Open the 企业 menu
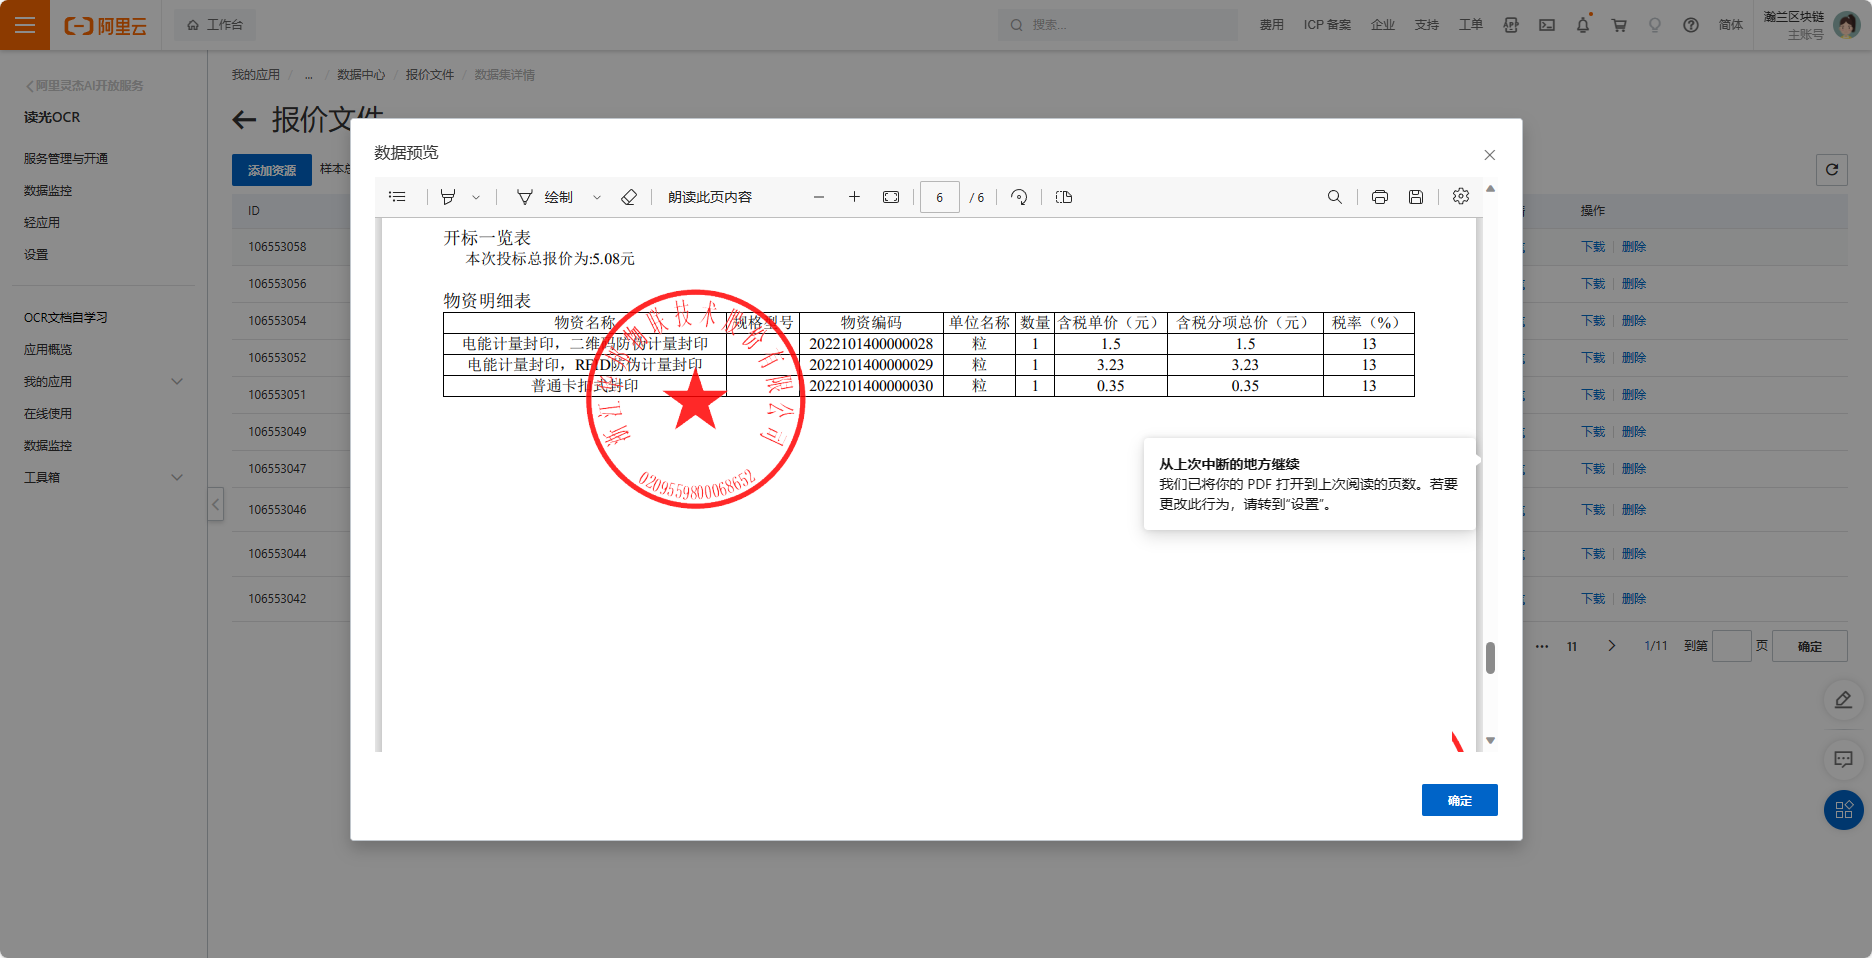Image resolution: width=1872 pixels, height=958 pixels. coord(1383,25)
